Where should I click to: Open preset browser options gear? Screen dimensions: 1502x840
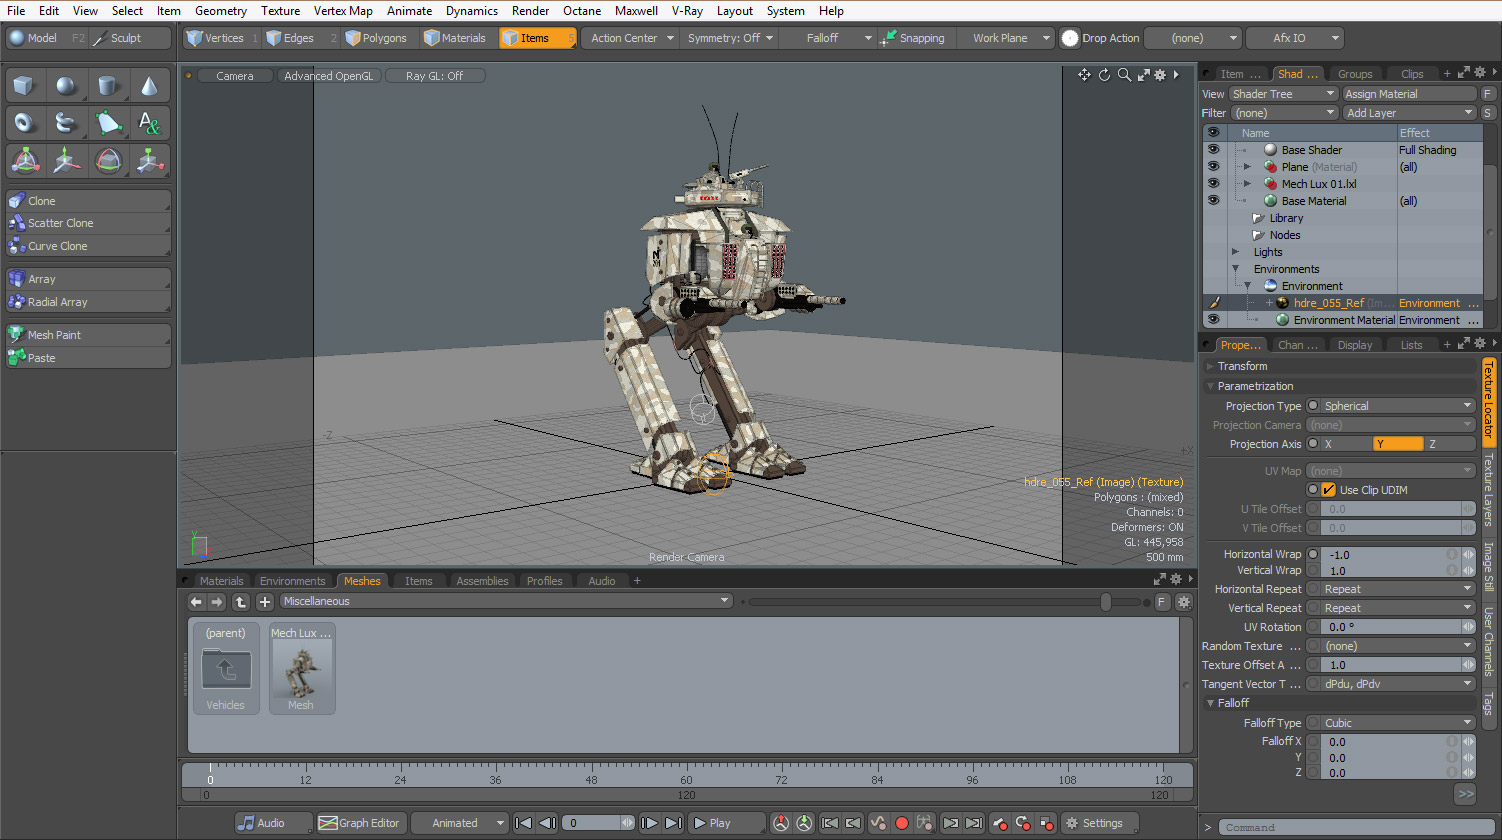tap(1184, 602)
